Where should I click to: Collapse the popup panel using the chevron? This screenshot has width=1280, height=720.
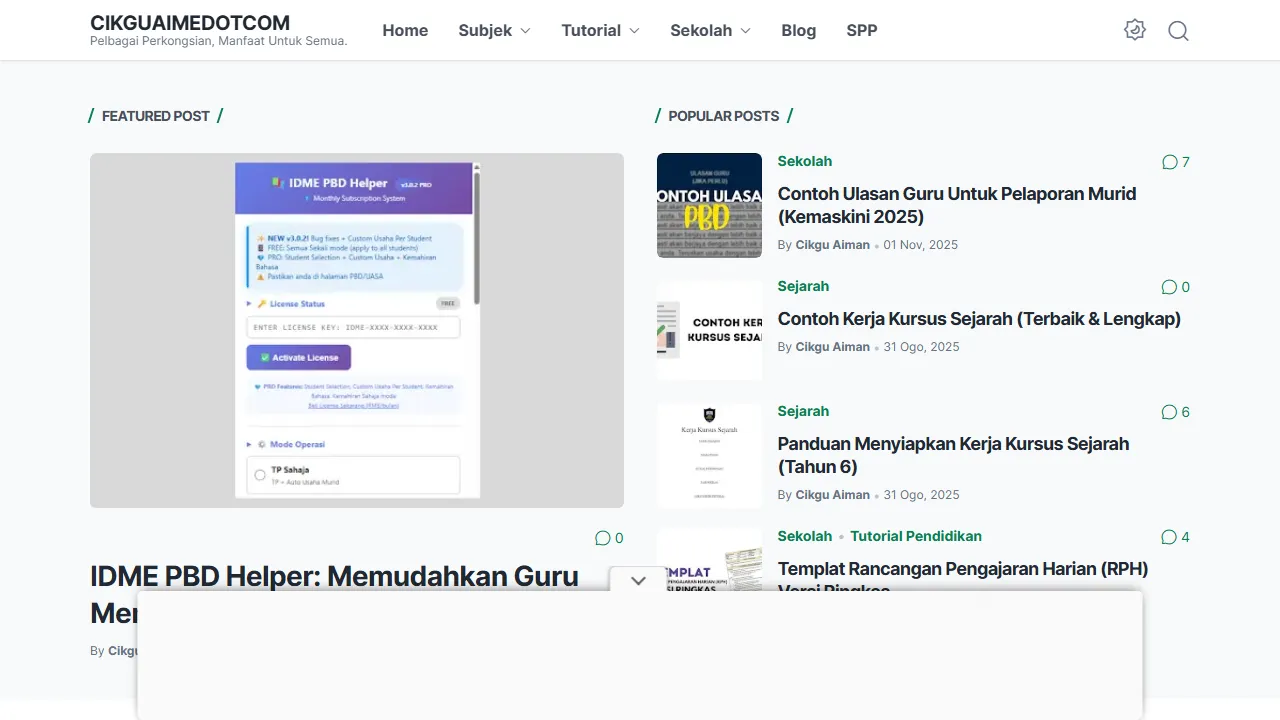coord(638,580)
